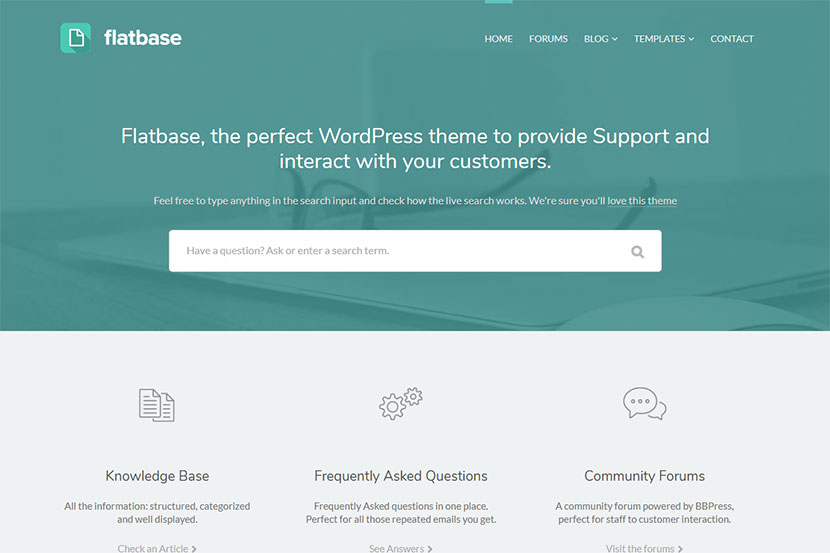This screenshot has width=830, height=553.
Task: Click 'Frequently Asked questions in one place' text
Action: [401, 506]
